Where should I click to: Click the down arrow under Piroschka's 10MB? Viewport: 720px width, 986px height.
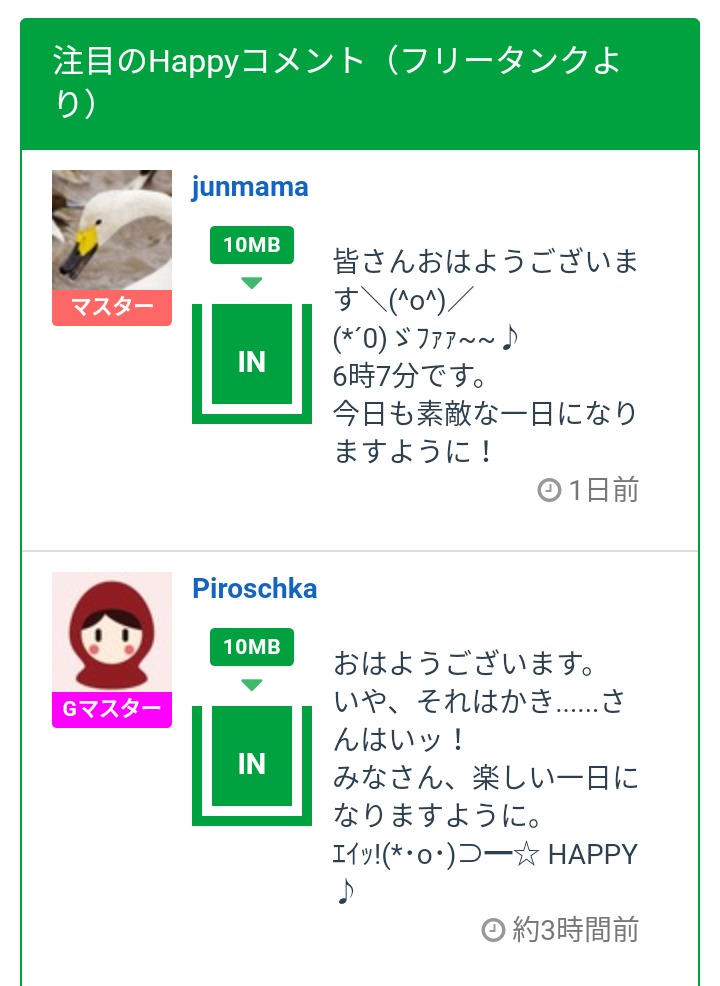point(252,685)
